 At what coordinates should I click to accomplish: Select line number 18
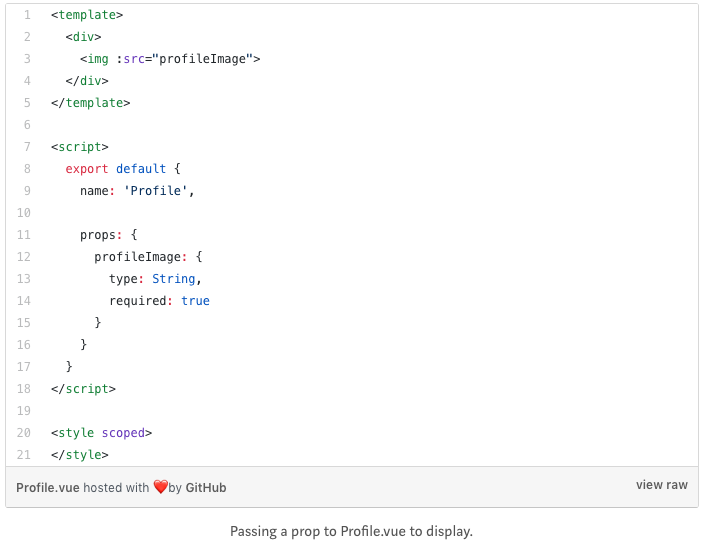coord(24,389)
